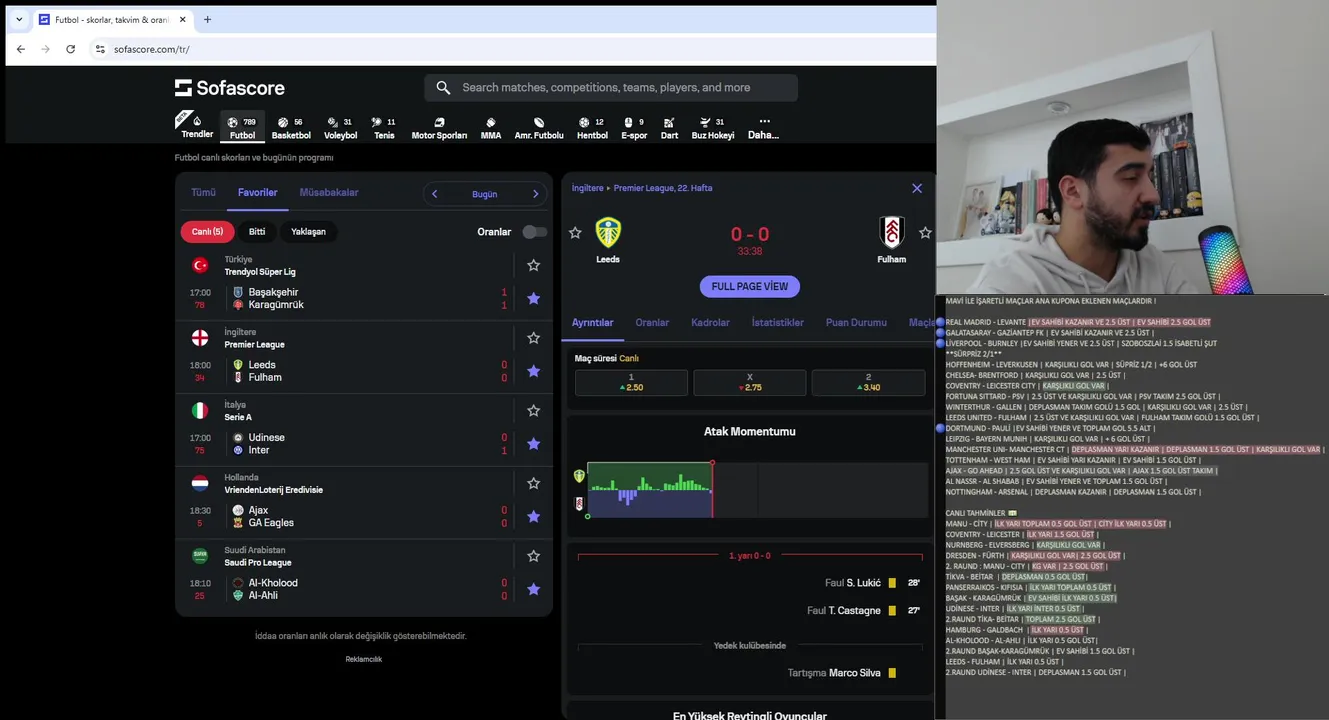
Task: Open the Kadrolar tab
Action: pyautogui.click(x=710, y=322)
